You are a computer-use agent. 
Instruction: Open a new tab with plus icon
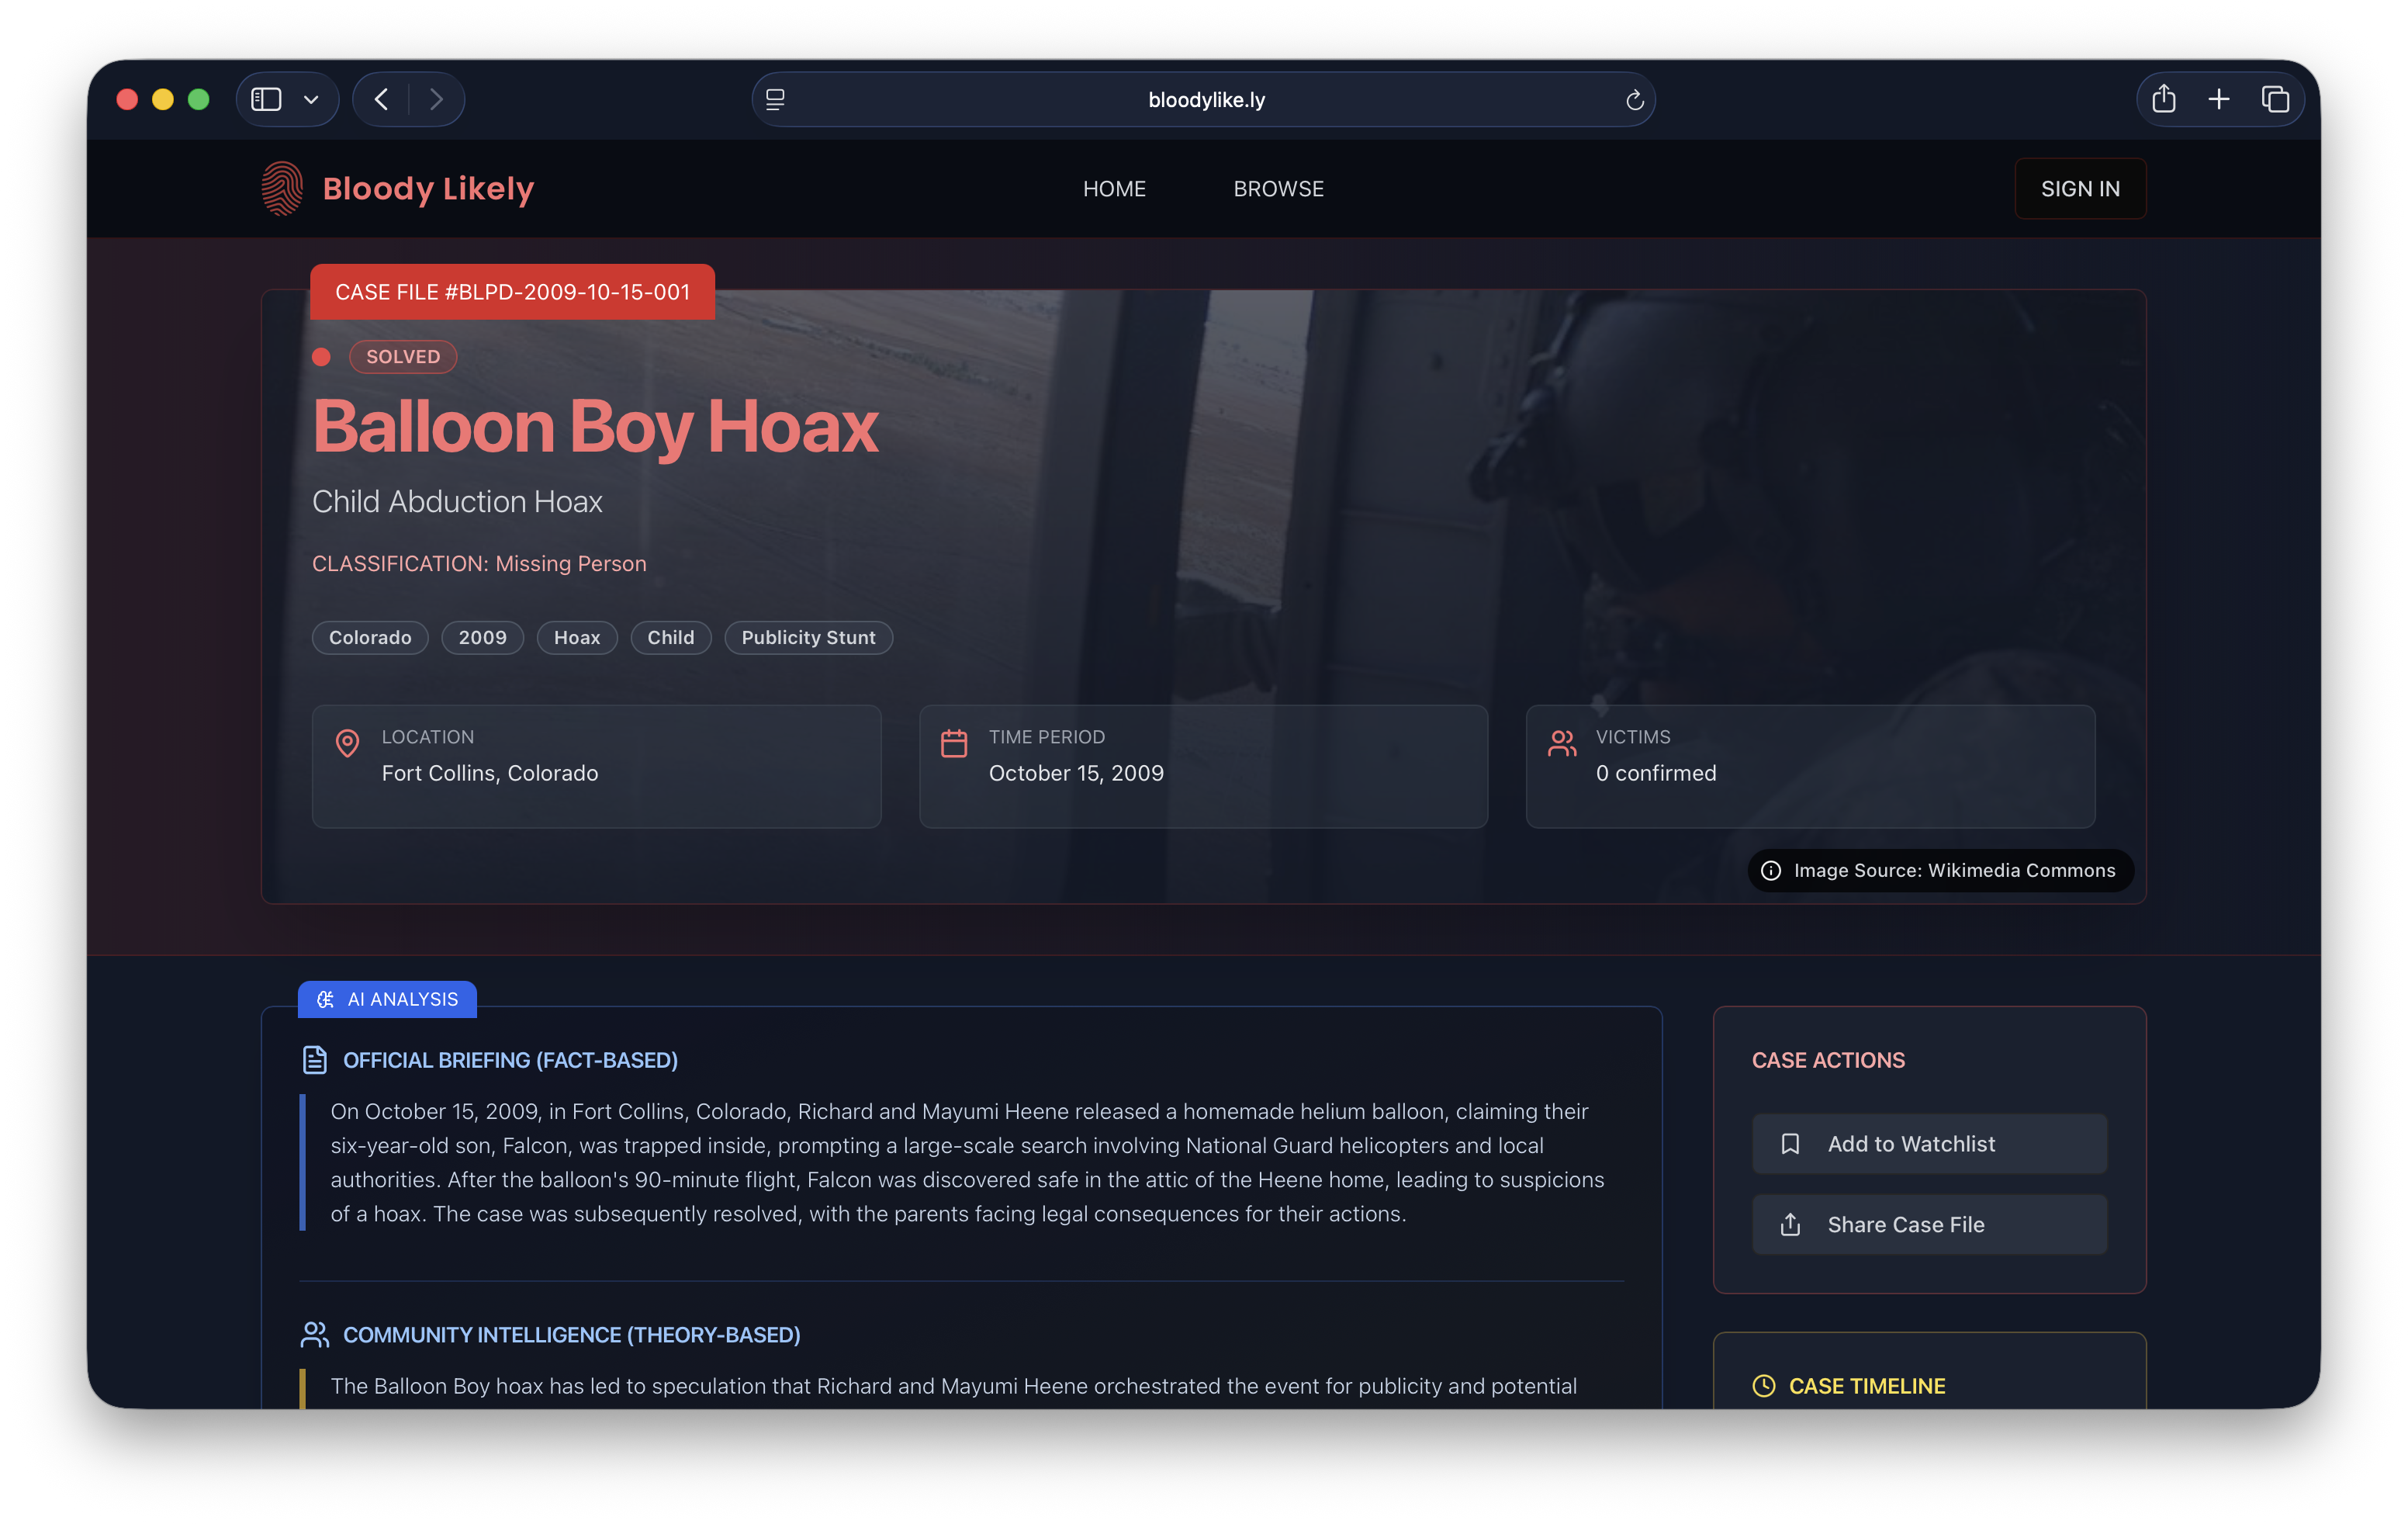pyautogui.click(x=2219, y=99)
